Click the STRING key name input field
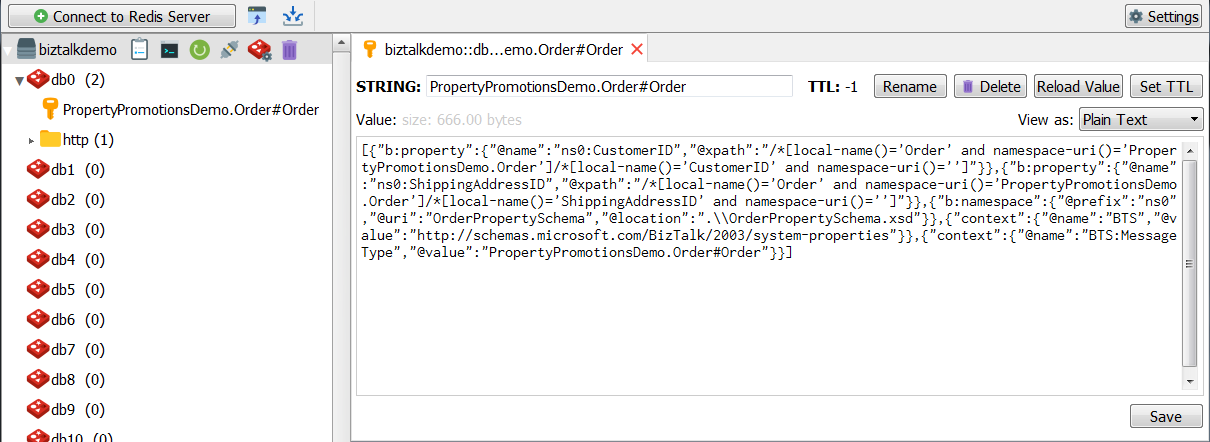 (x=609, y=87)
